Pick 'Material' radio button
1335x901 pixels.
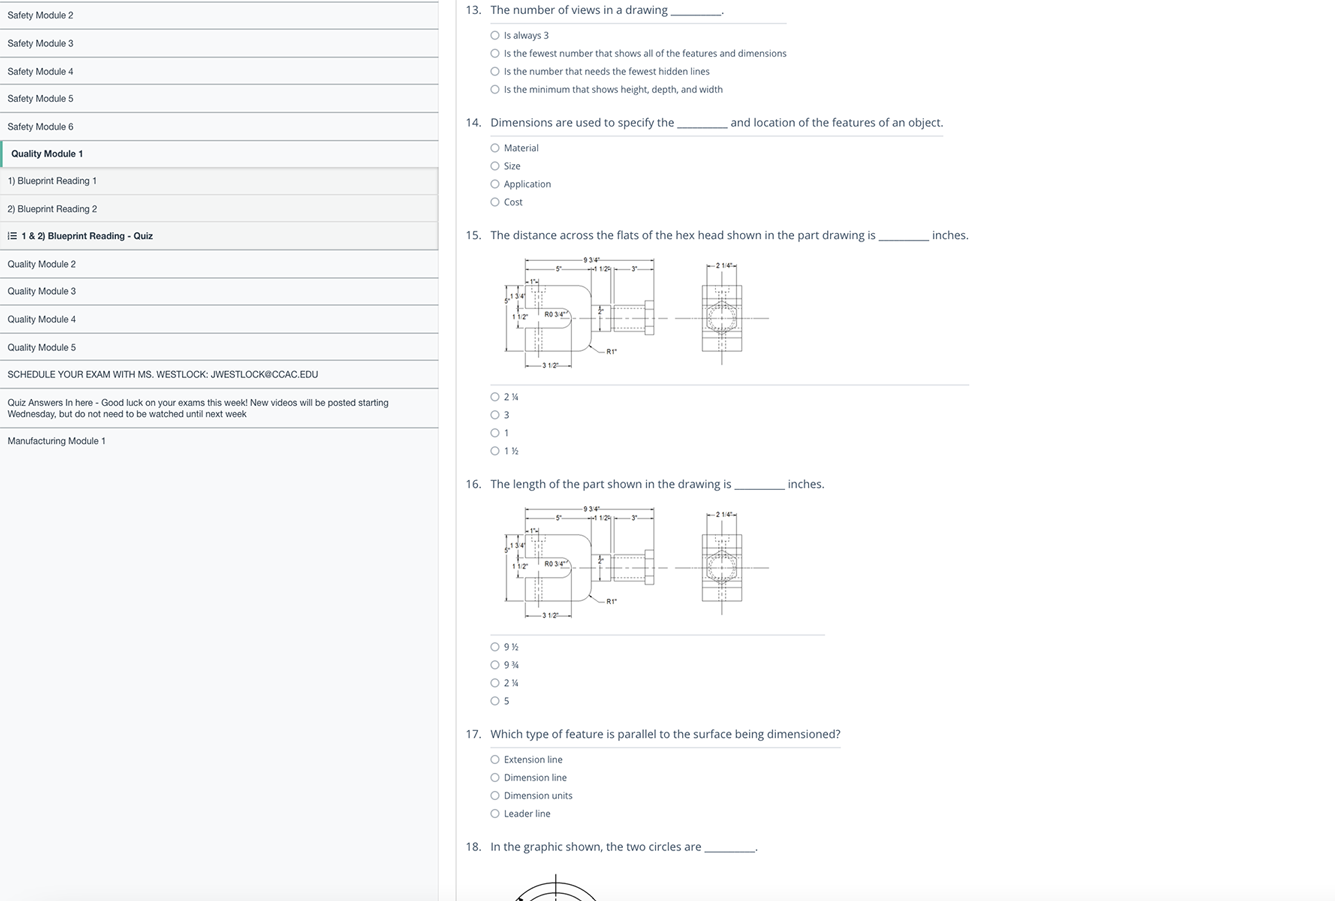[x=495, y=148]
